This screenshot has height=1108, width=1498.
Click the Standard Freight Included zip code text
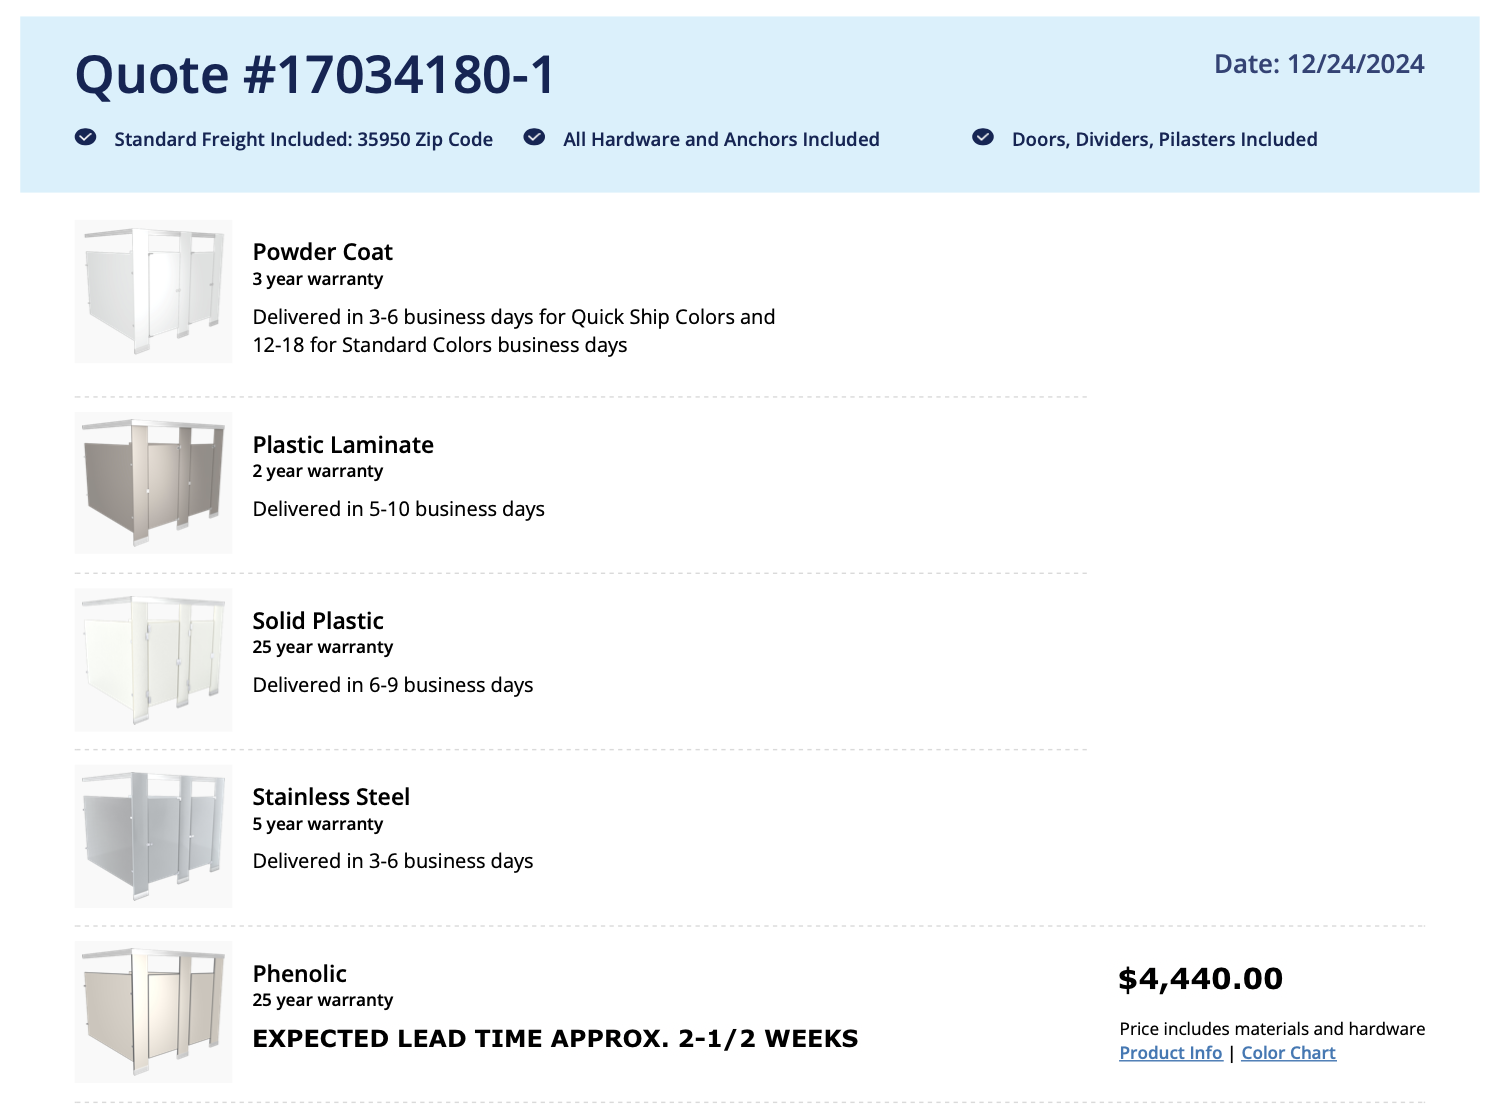pos(303,139)
